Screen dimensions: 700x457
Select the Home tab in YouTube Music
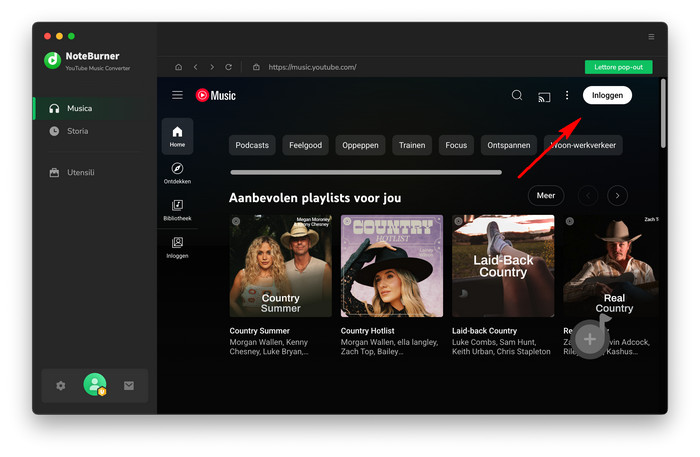177,136
